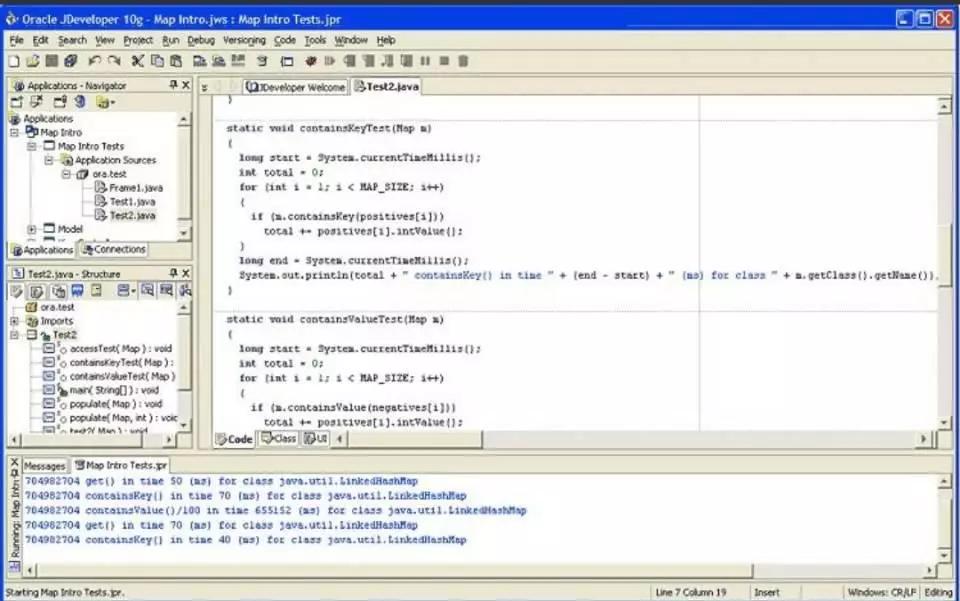Viewport: 960px width, 601px height.
Task: Close the Applications Navigator panel
Action: pyautogui.click(x=186, y=84)
